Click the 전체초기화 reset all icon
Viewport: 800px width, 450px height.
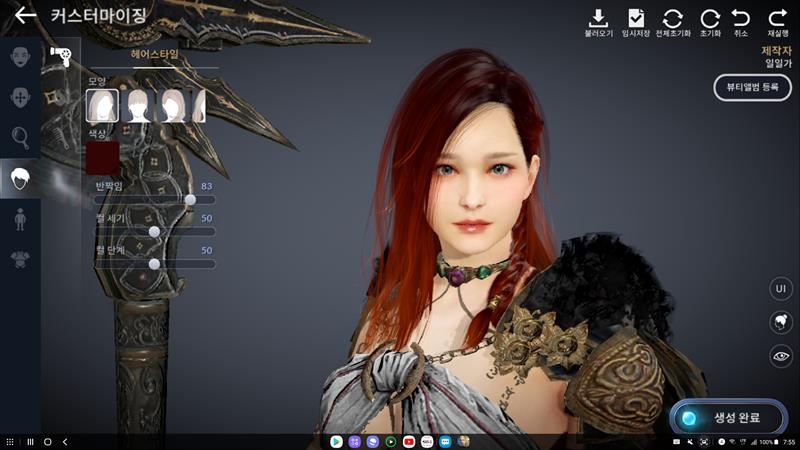(x=673, y=23)
